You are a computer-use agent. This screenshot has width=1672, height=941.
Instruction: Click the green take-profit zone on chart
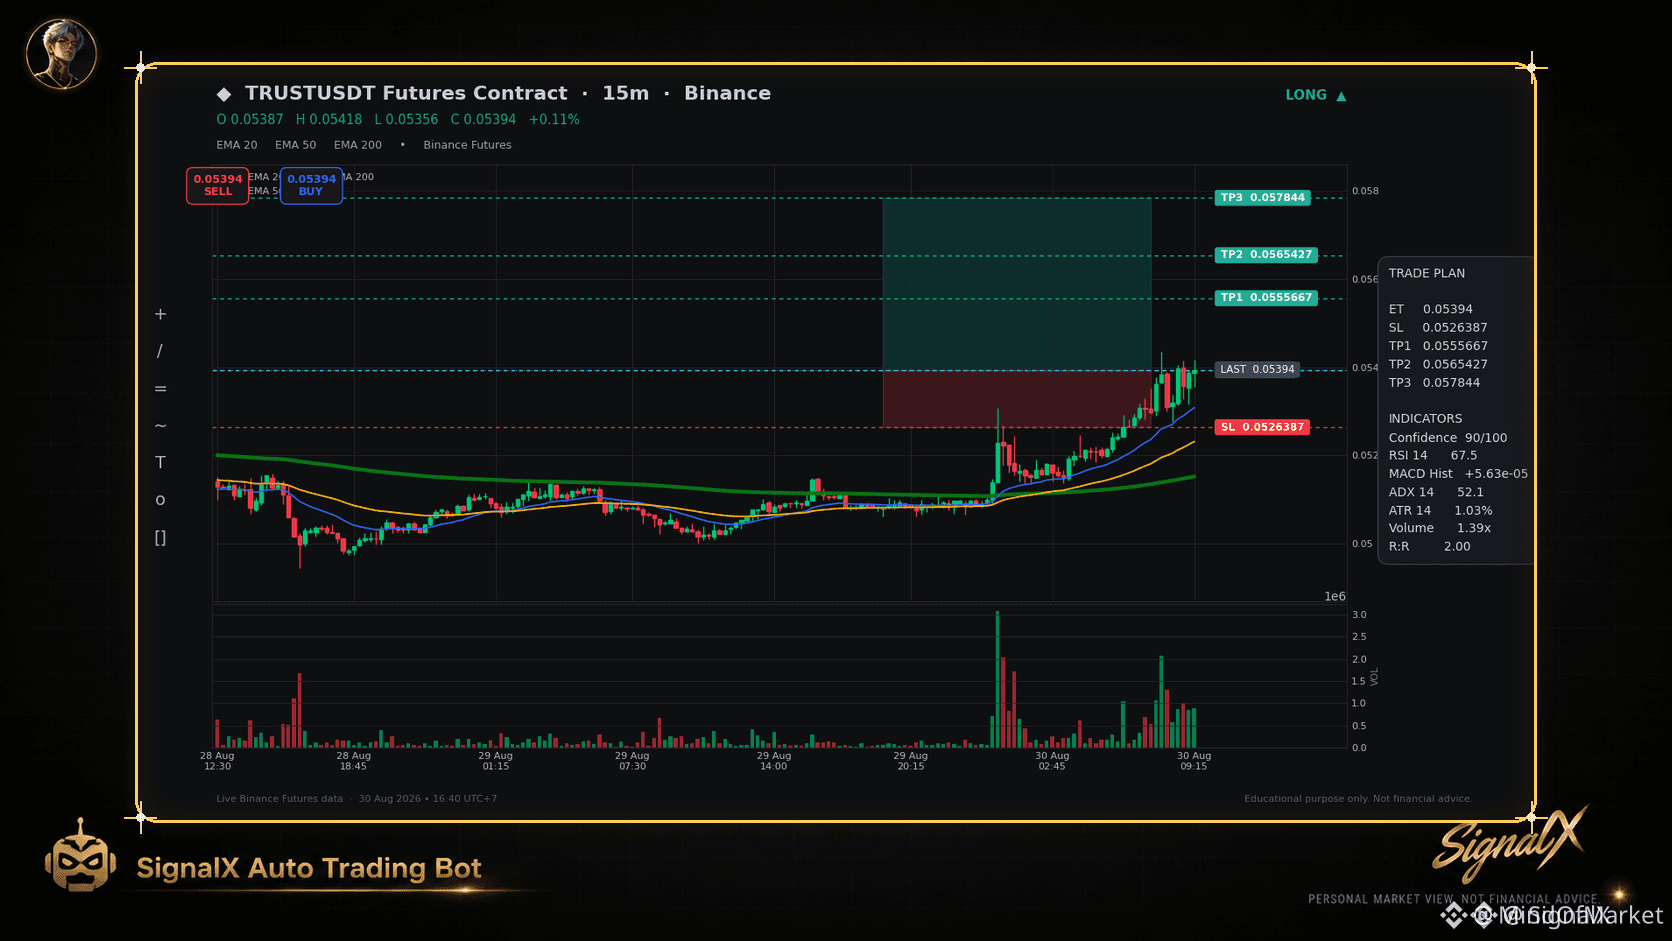coord(1016,284)
